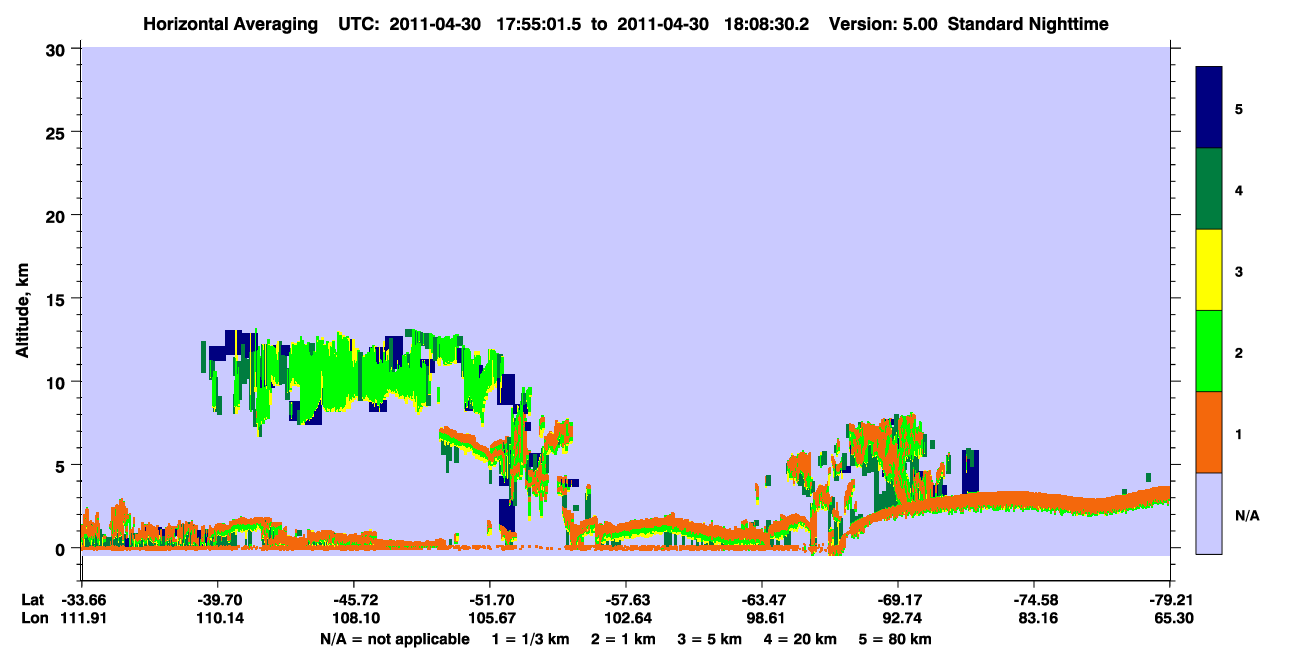Click the 'Lat' row label
The width and height of the screenshot is (1300, 667).
click(x=32, y=600)
